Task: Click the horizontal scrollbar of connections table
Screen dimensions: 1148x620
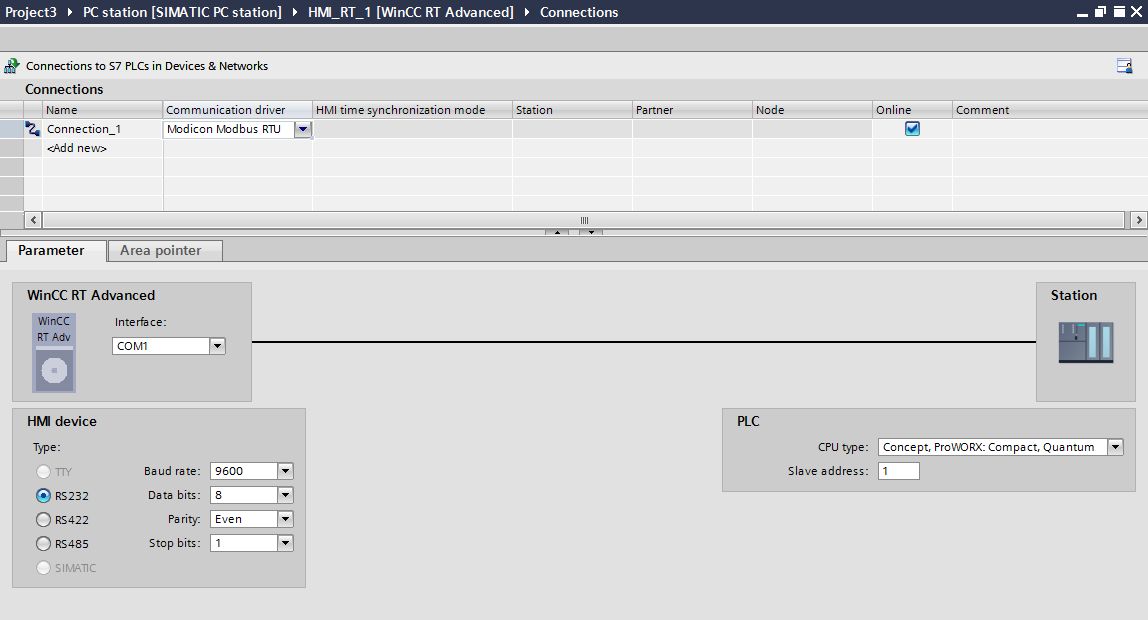Action: coord(584,220)
